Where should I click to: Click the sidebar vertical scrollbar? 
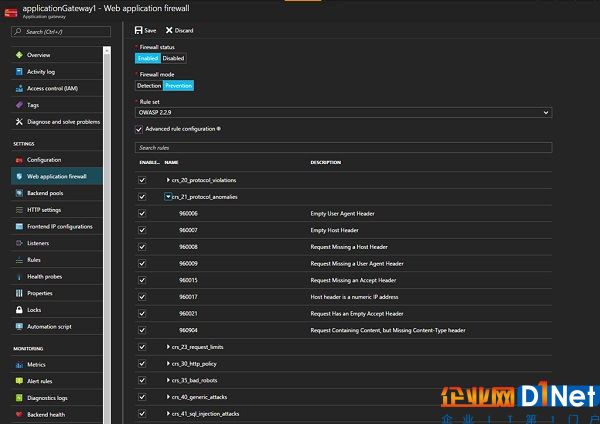pyautogui.click(x=107, y=237)
